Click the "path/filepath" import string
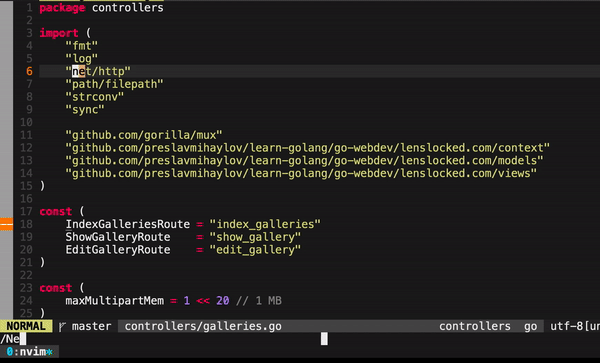600x363 pixels. point(114,84)
